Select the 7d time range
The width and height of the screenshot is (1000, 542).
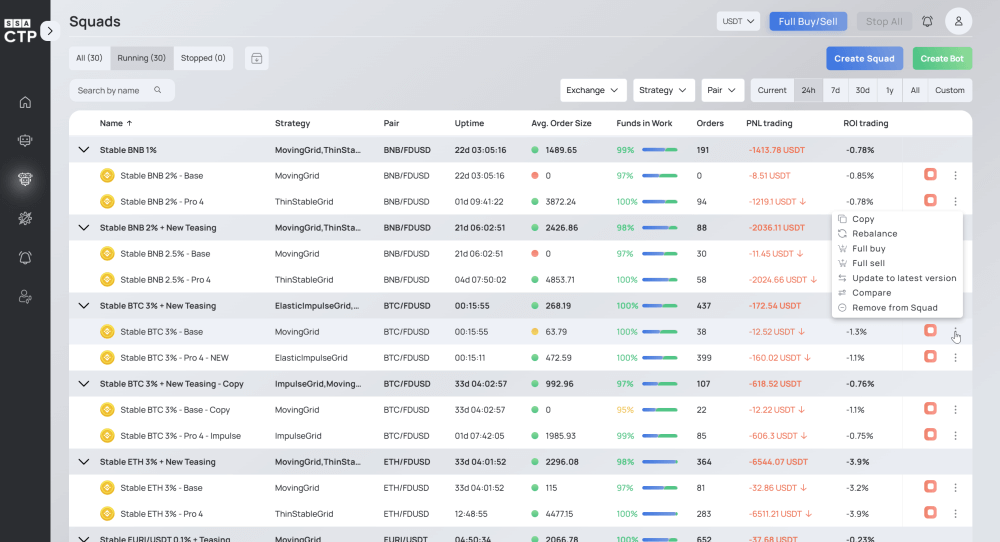(835, 90)
